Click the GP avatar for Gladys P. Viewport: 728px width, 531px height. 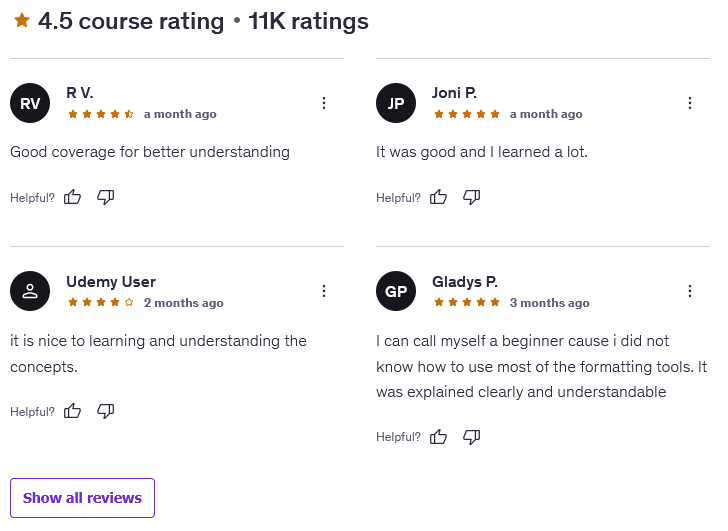396,291
